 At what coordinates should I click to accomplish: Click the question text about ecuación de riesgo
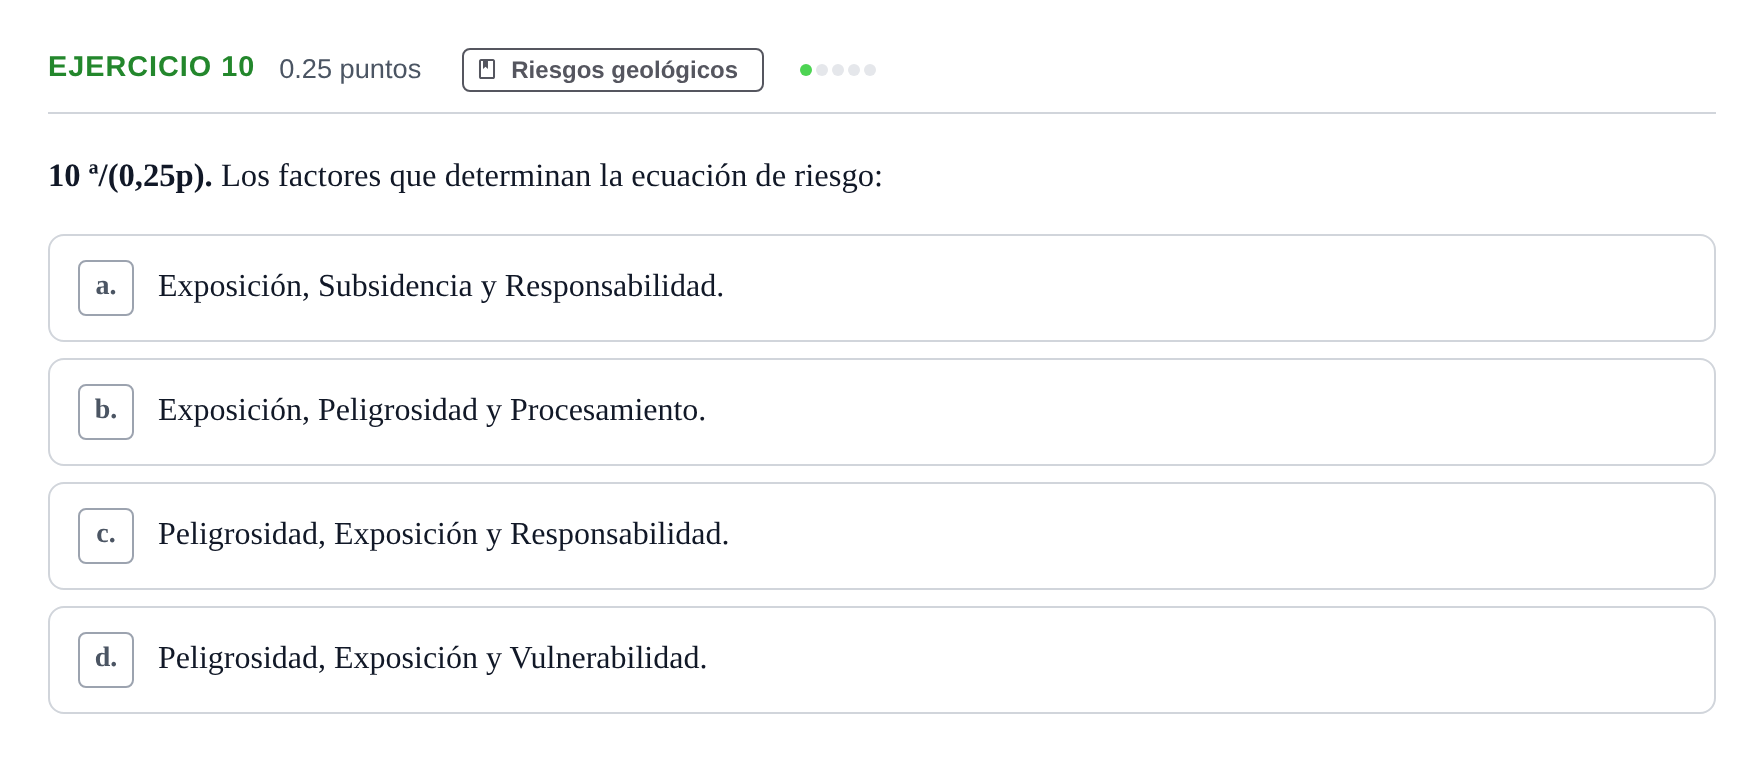pos(552,176)
